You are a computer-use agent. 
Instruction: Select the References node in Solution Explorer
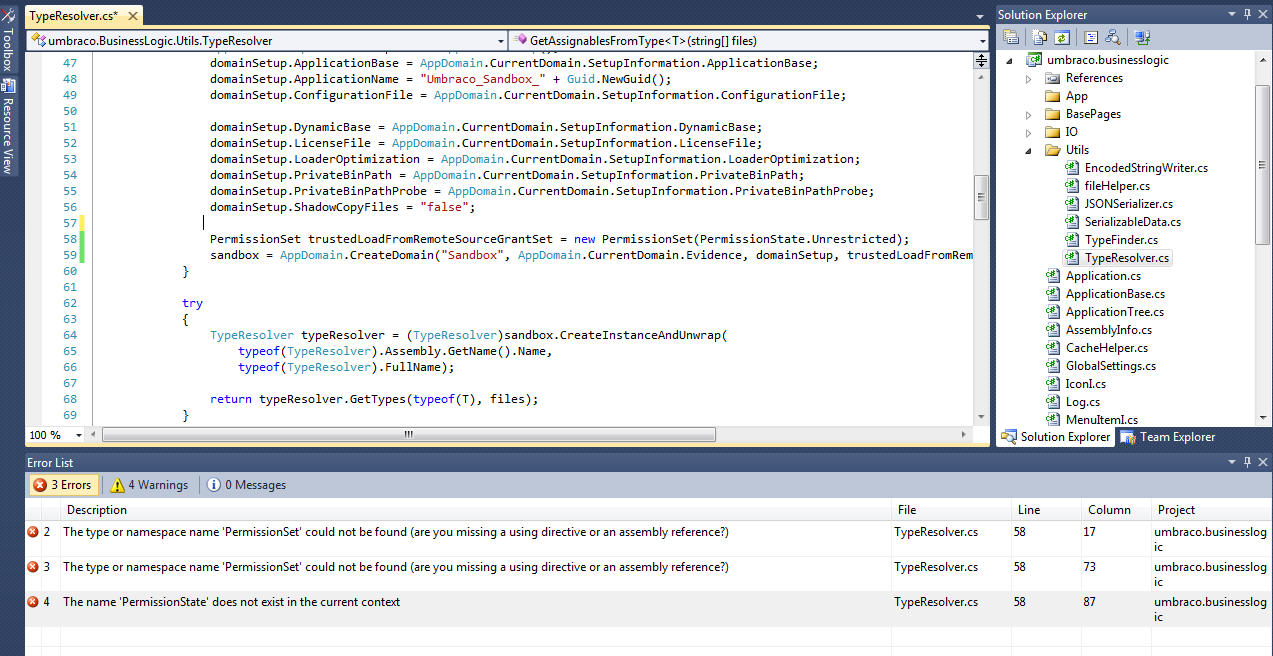[x=1094, y=78]
